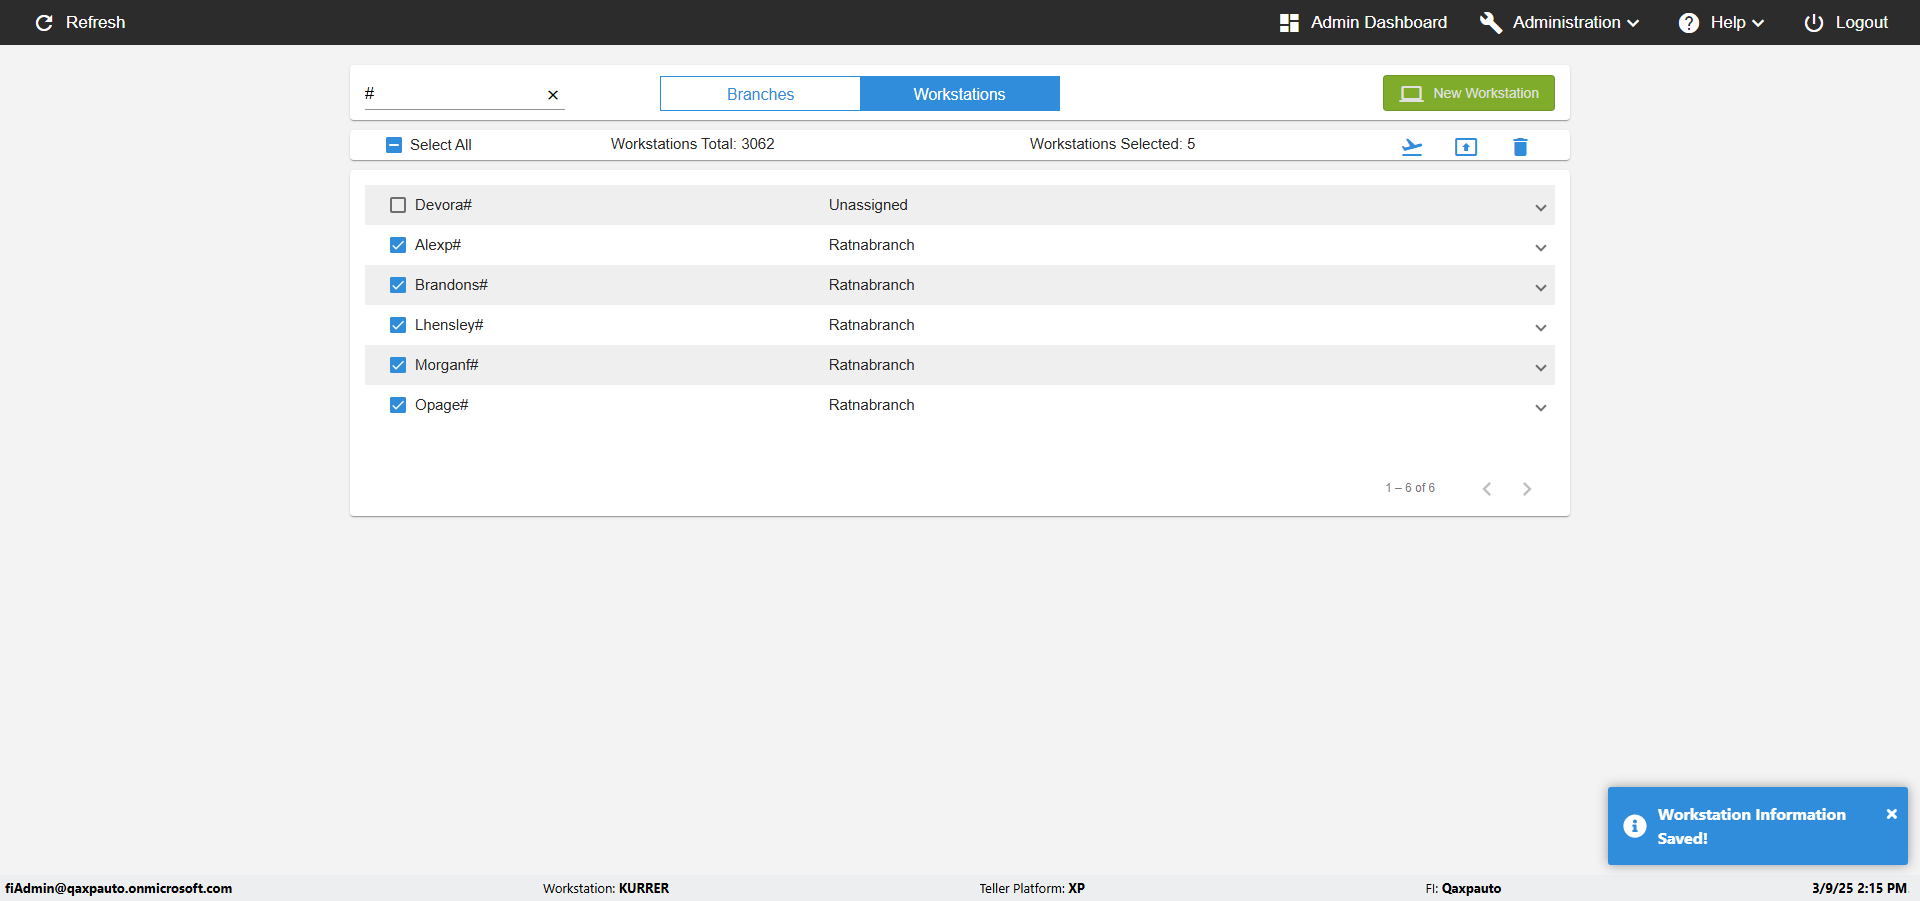Click Workstations Total: 3062 text
Viewport: 1920px width, 901px height.
tap(692, 144)
